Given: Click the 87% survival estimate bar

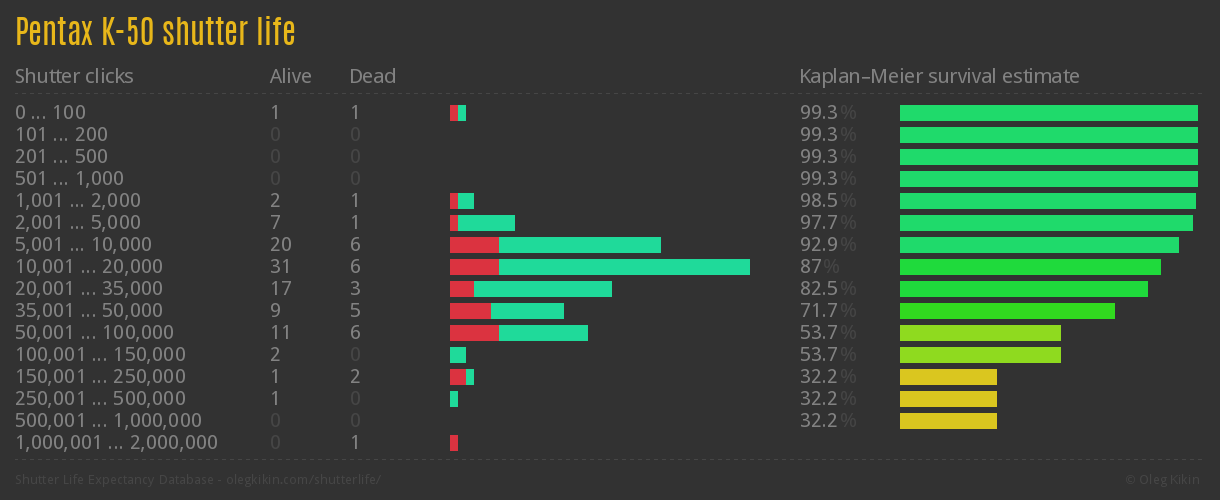Looking at the screenshot, I should (x=1030, y=267).
